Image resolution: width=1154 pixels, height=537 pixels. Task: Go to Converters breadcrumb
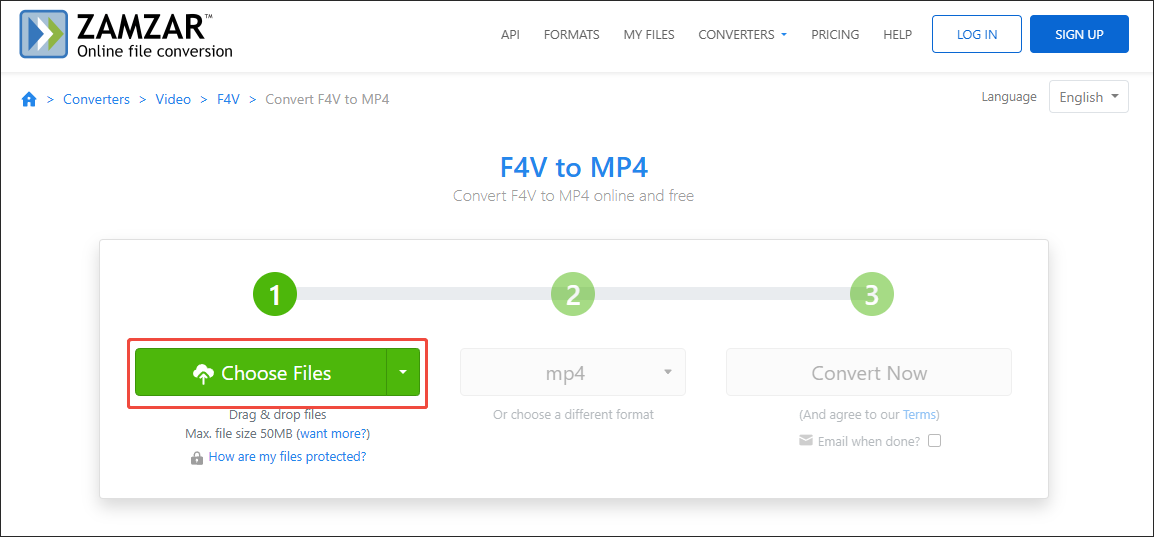[96, 99]
